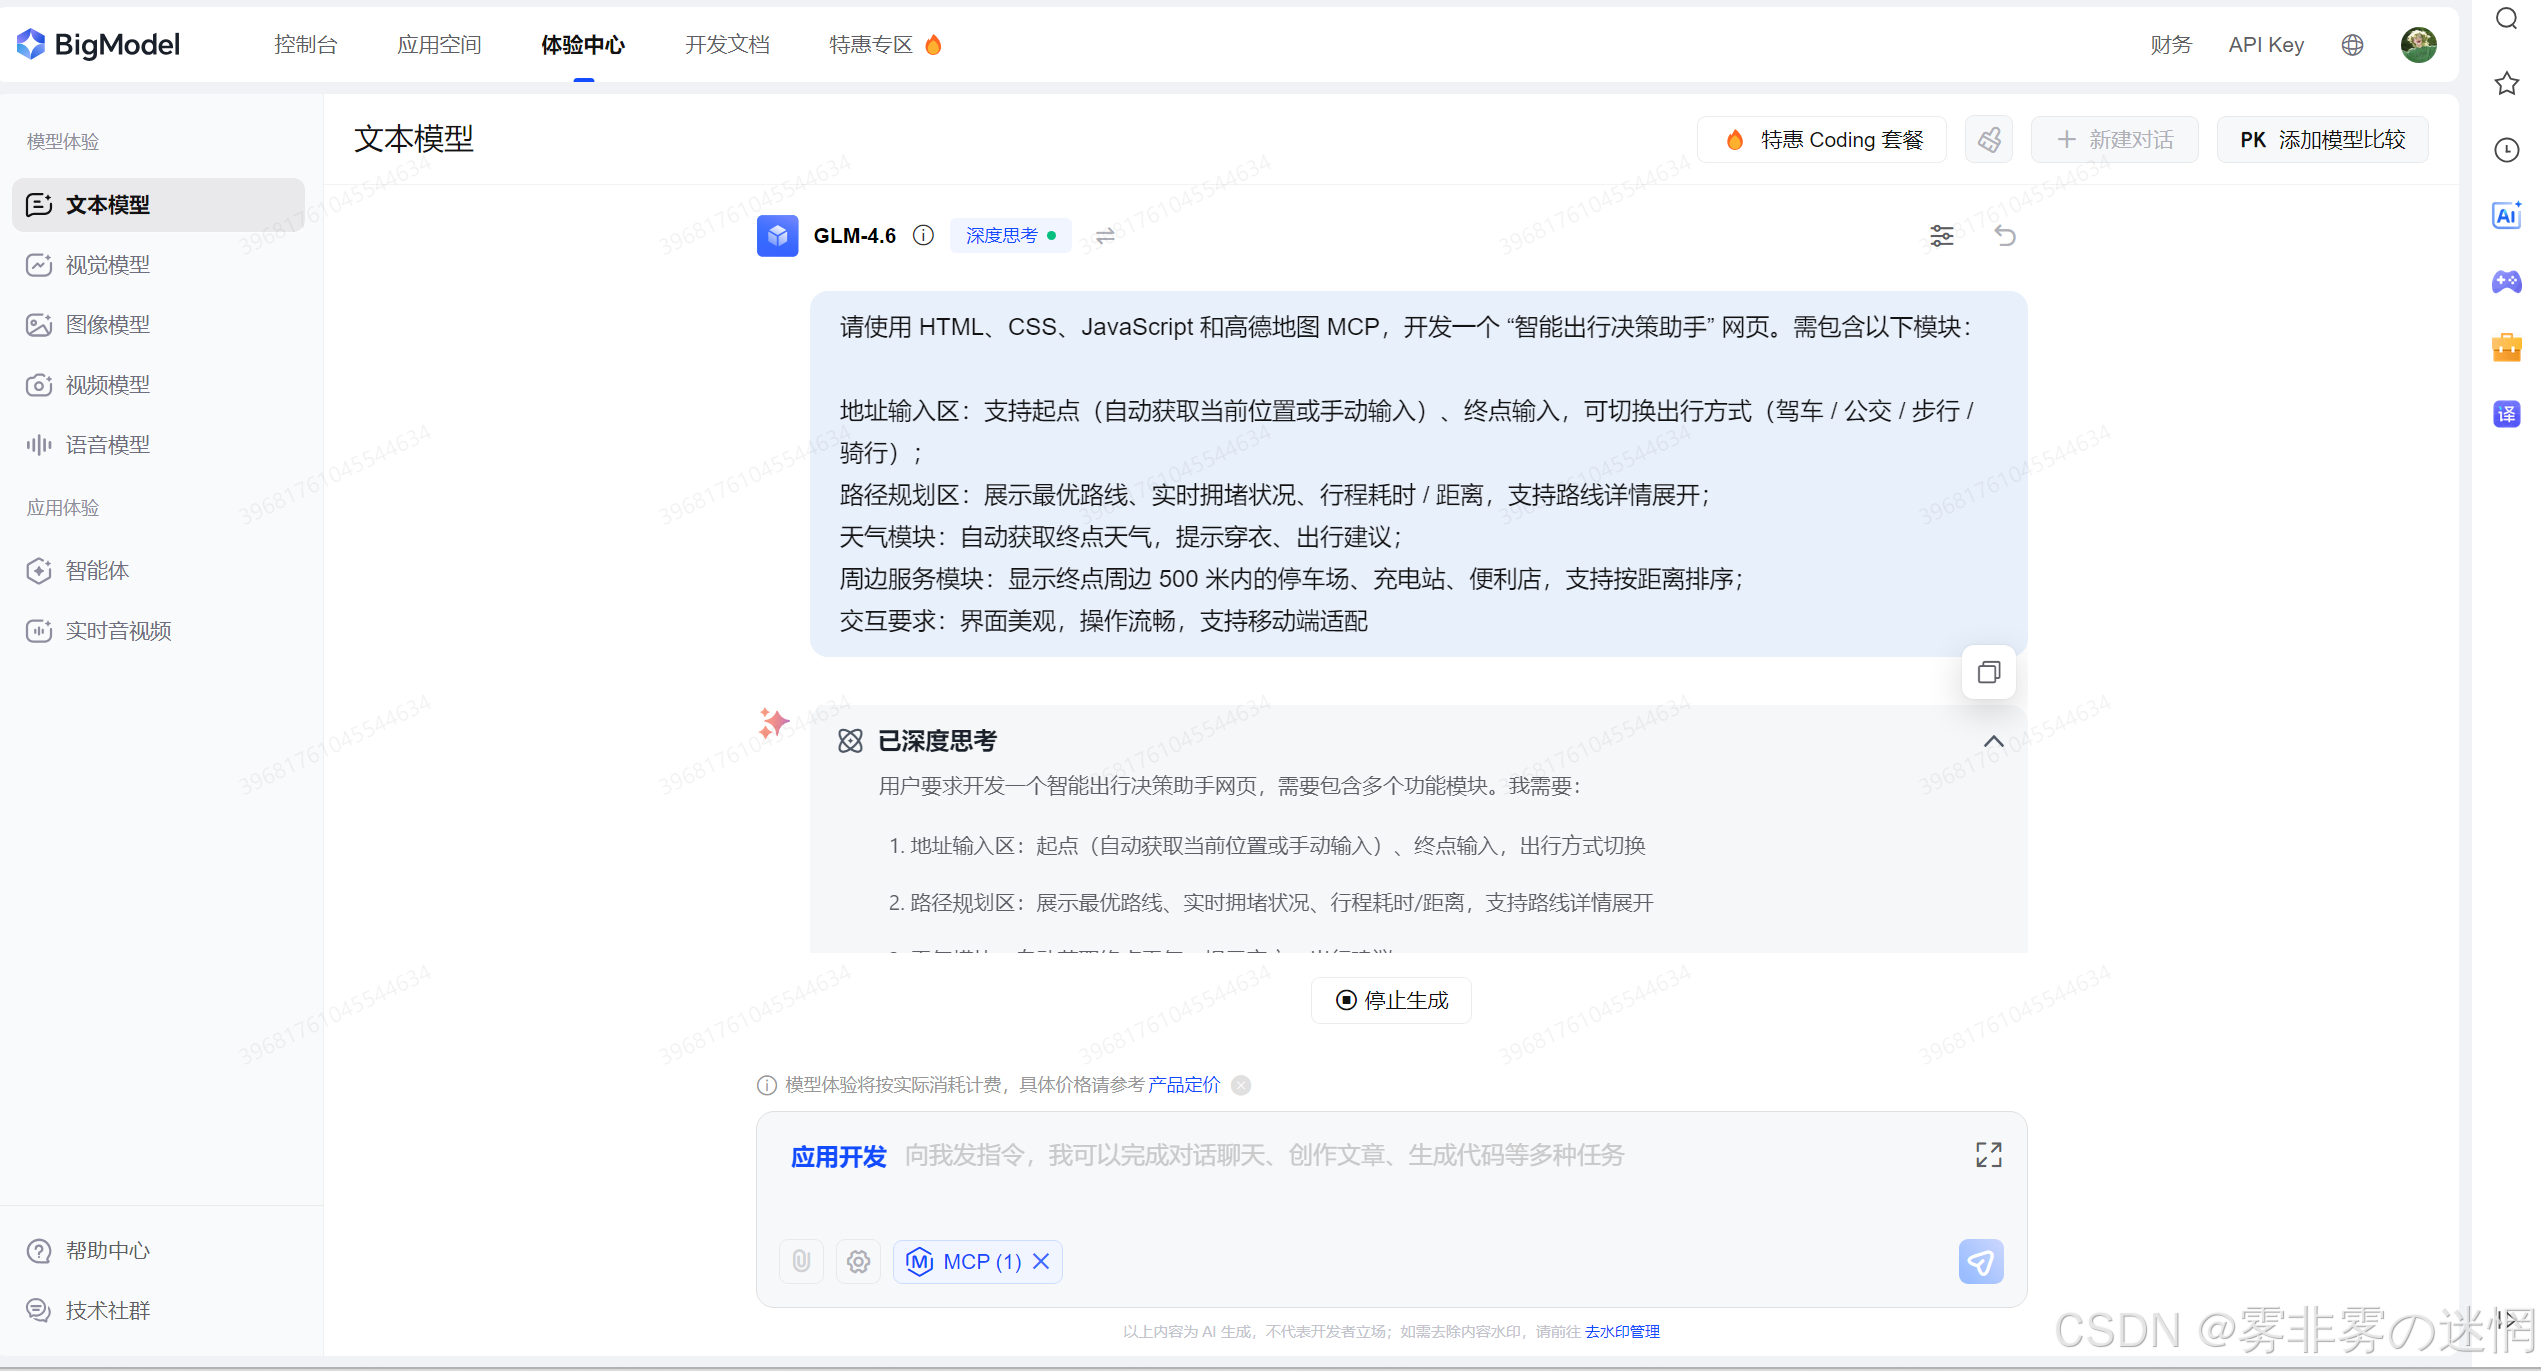Open the language globe menu
This screenshot has height=1371, width=2541.
pyautogui.click(x=2352, y=45)
